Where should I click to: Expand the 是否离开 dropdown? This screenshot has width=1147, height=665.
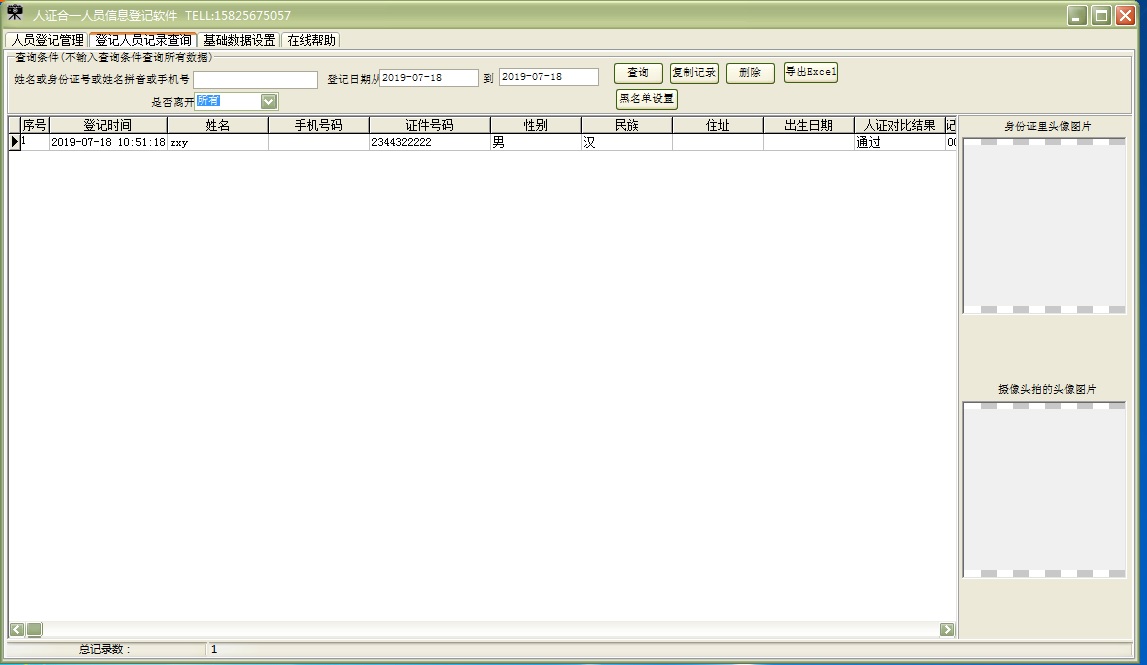tap(268, 101)
